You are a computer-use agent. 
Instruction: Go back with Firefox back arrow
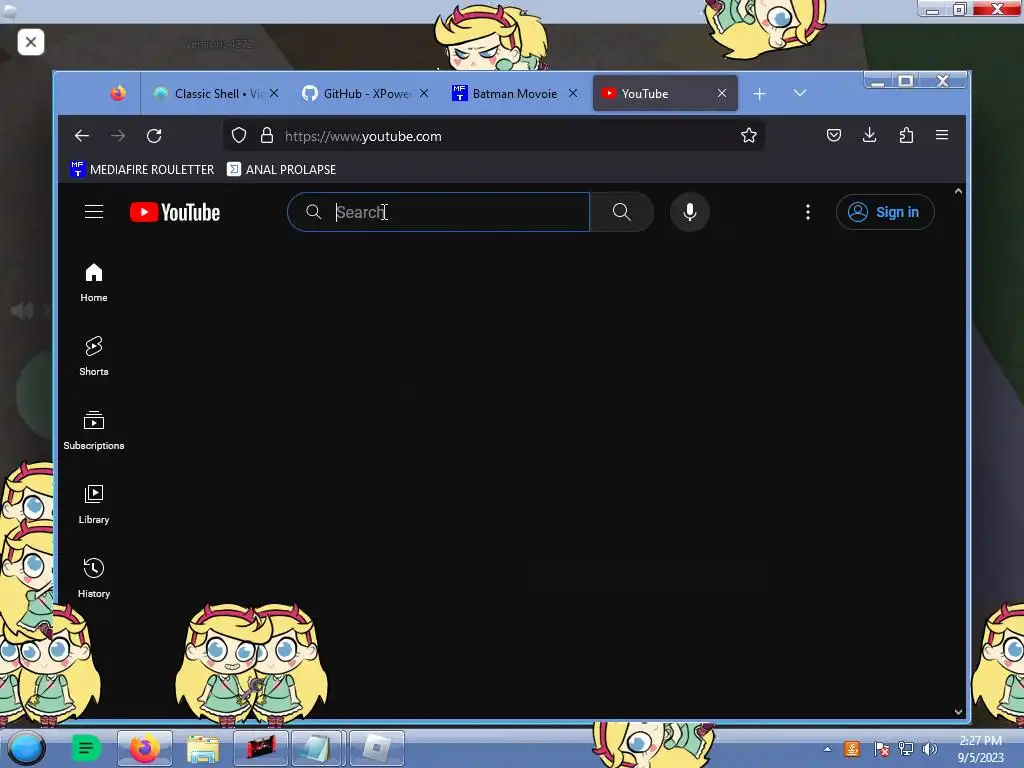tap(82, 136)
